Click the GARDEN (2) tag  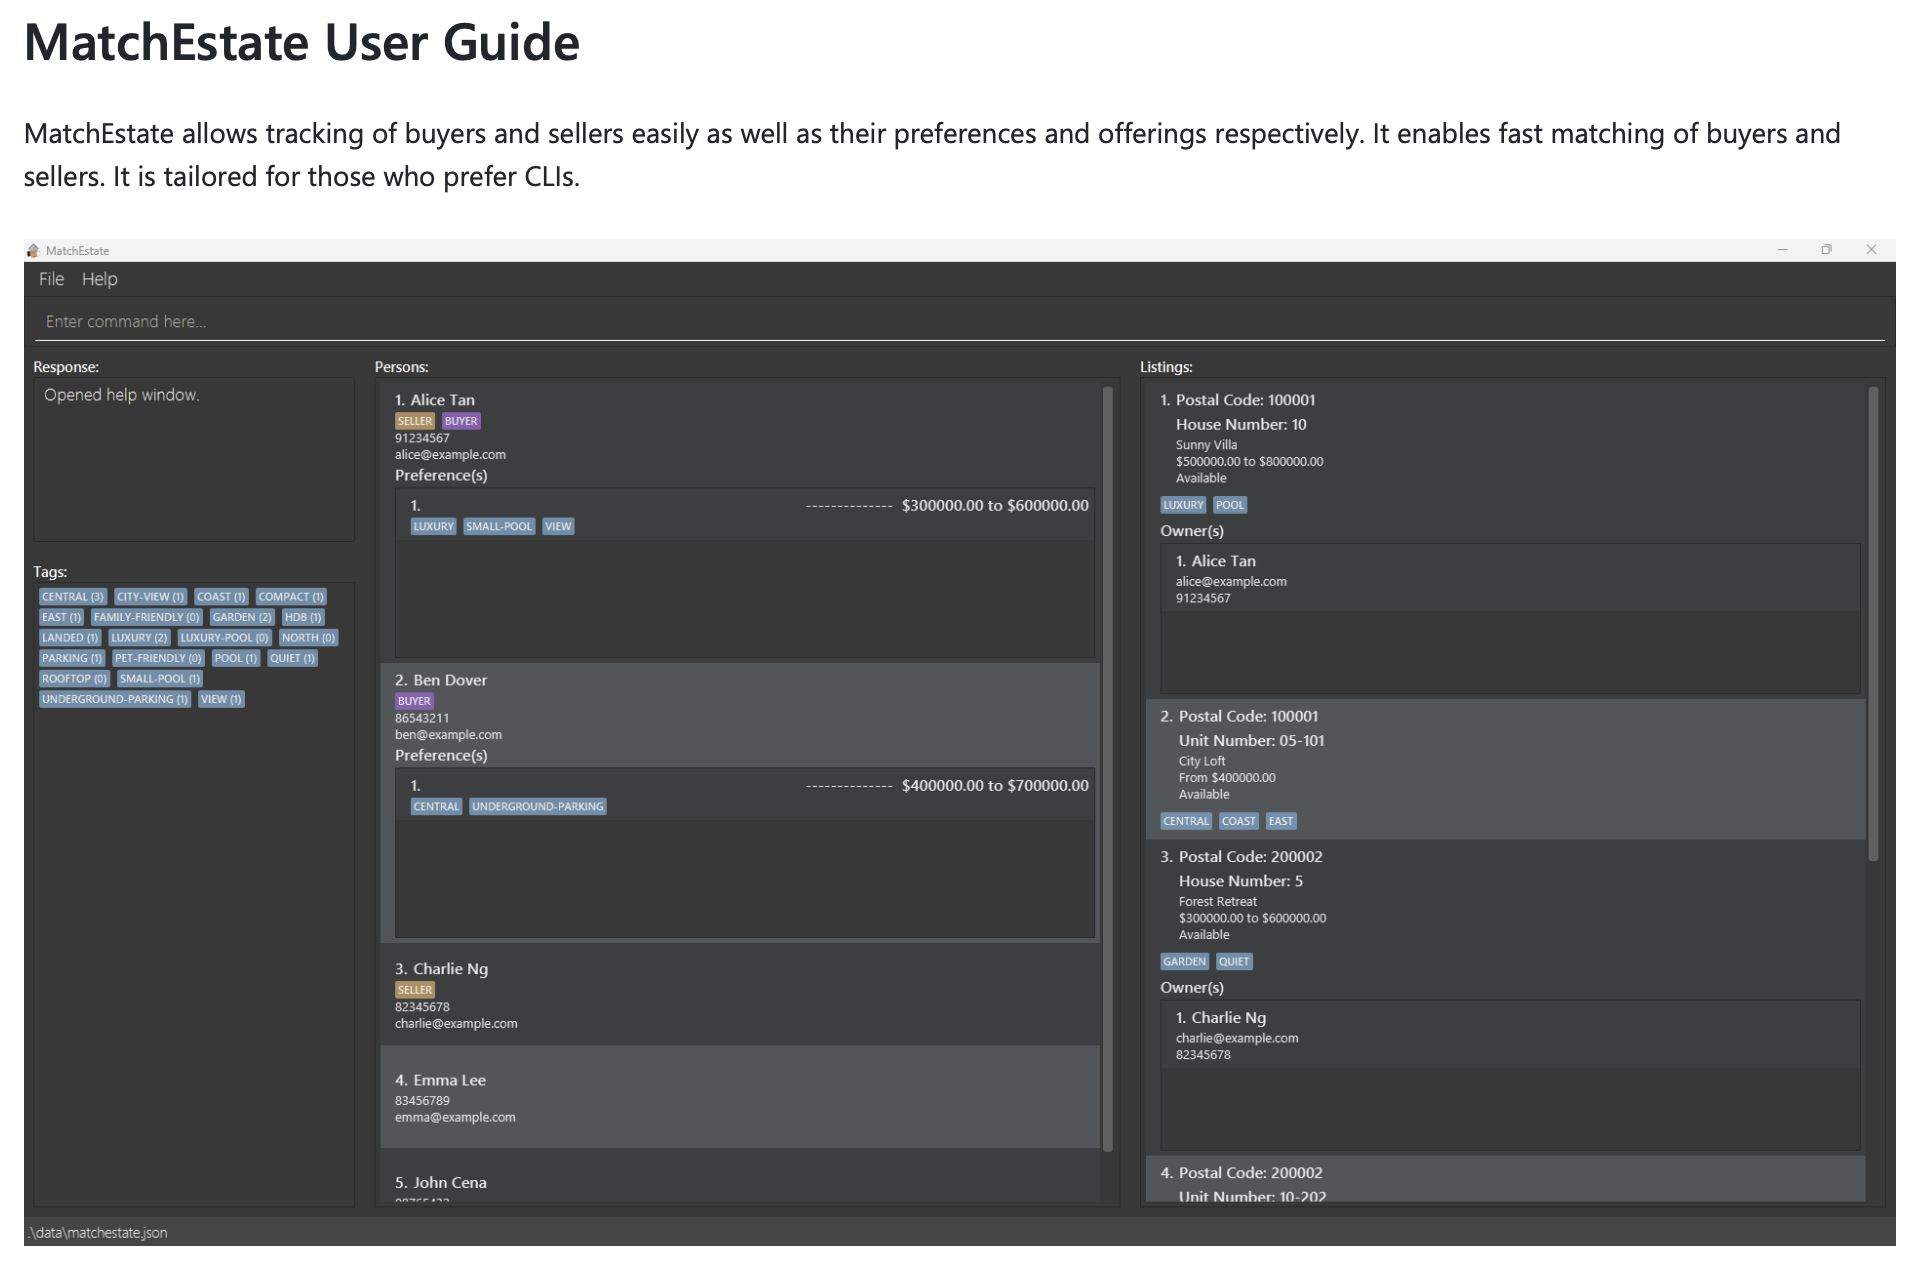tap(242, 618)
